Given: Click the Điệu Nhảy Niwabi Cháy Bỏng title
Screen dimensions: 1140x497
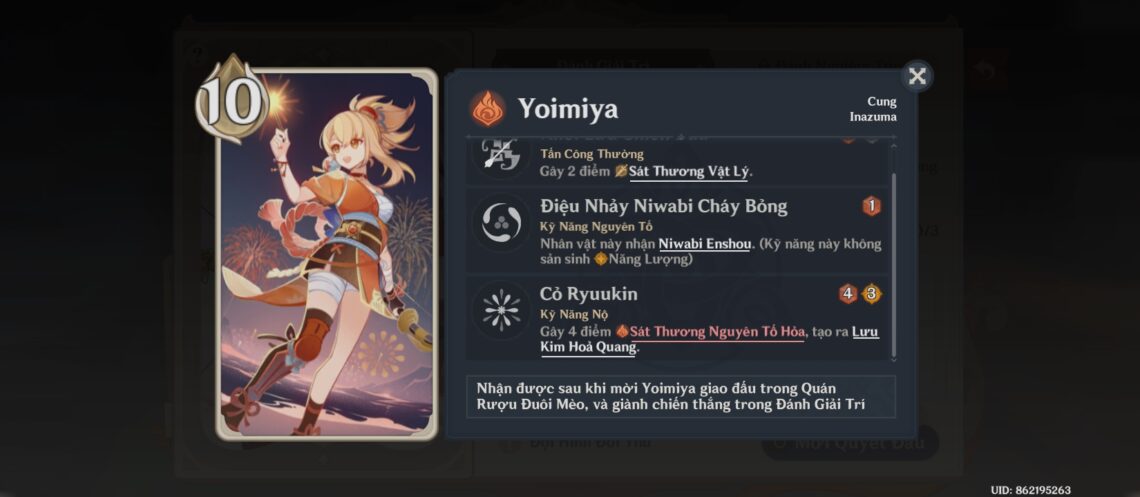Looking at the screenshot, I should (664, 206).
